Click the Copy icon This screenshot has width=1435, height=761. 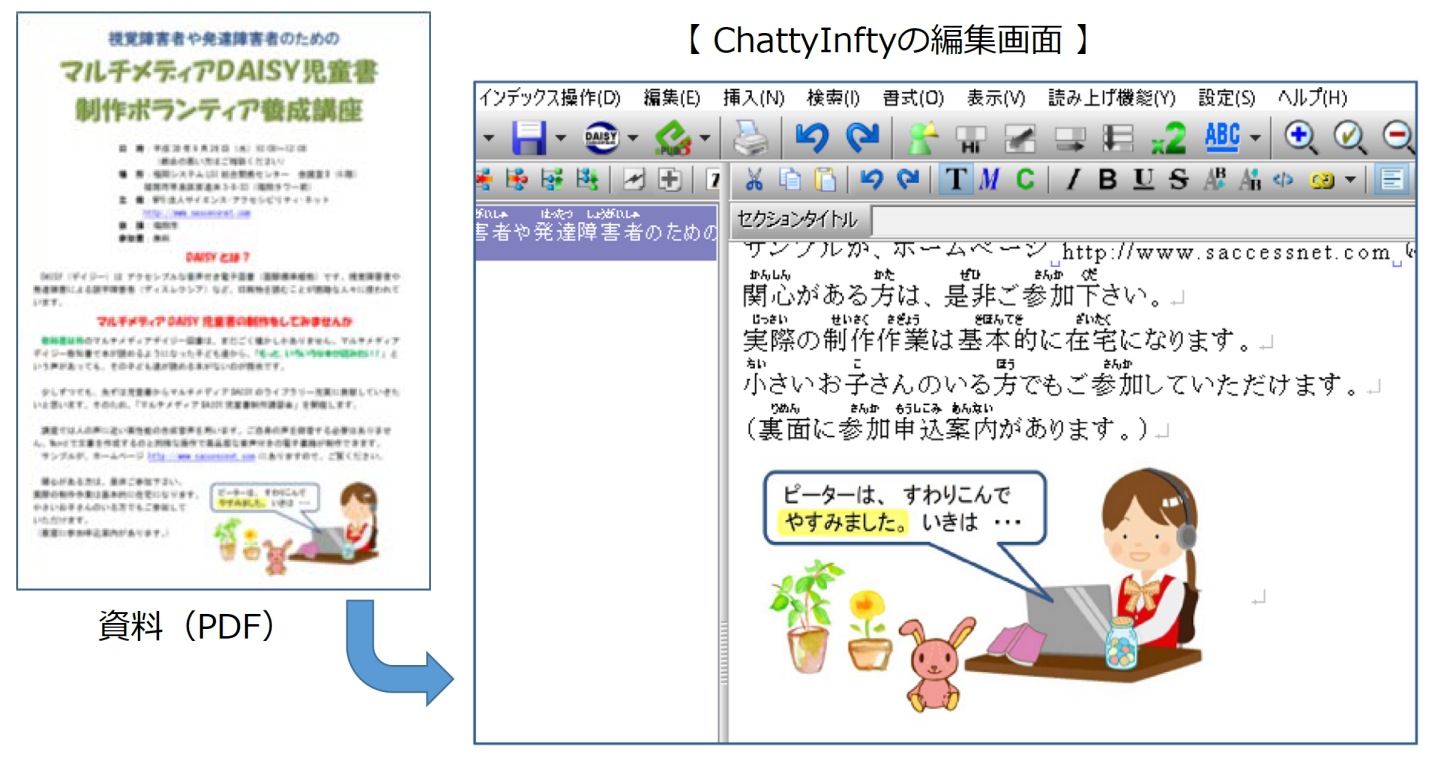(x=790, y=180)
